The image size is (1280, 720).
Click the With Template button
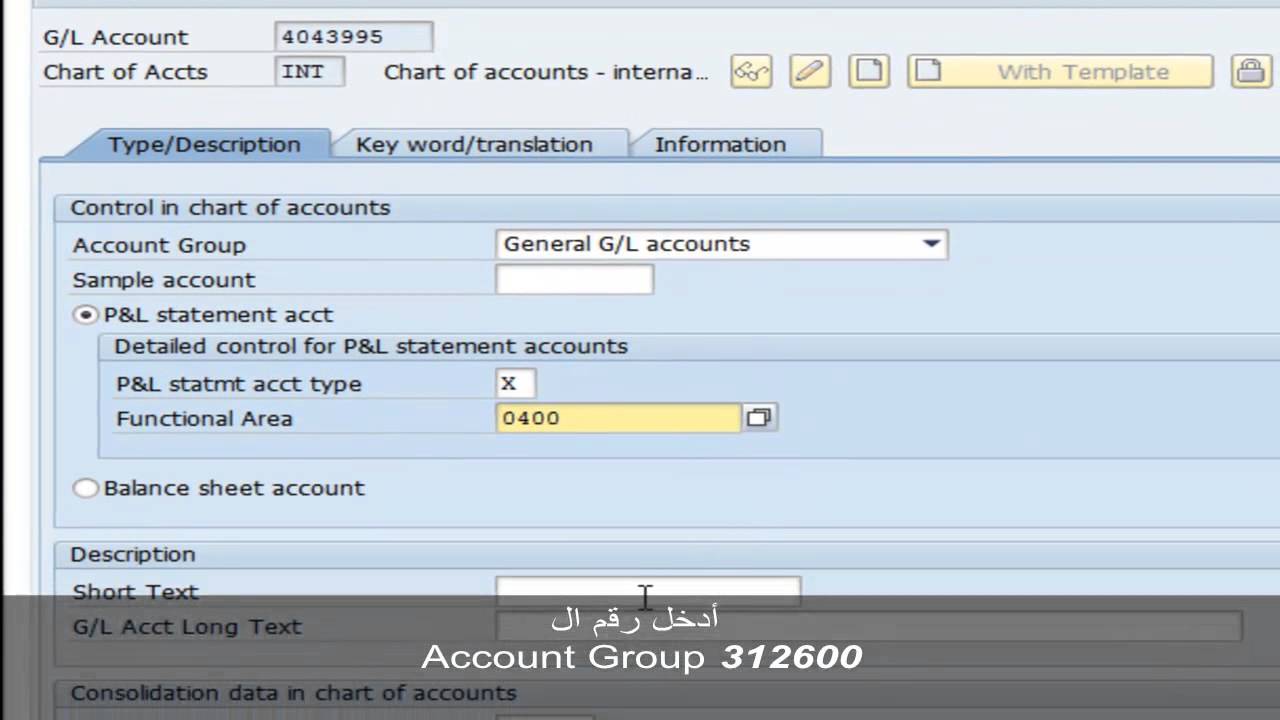click(1060, 72)
